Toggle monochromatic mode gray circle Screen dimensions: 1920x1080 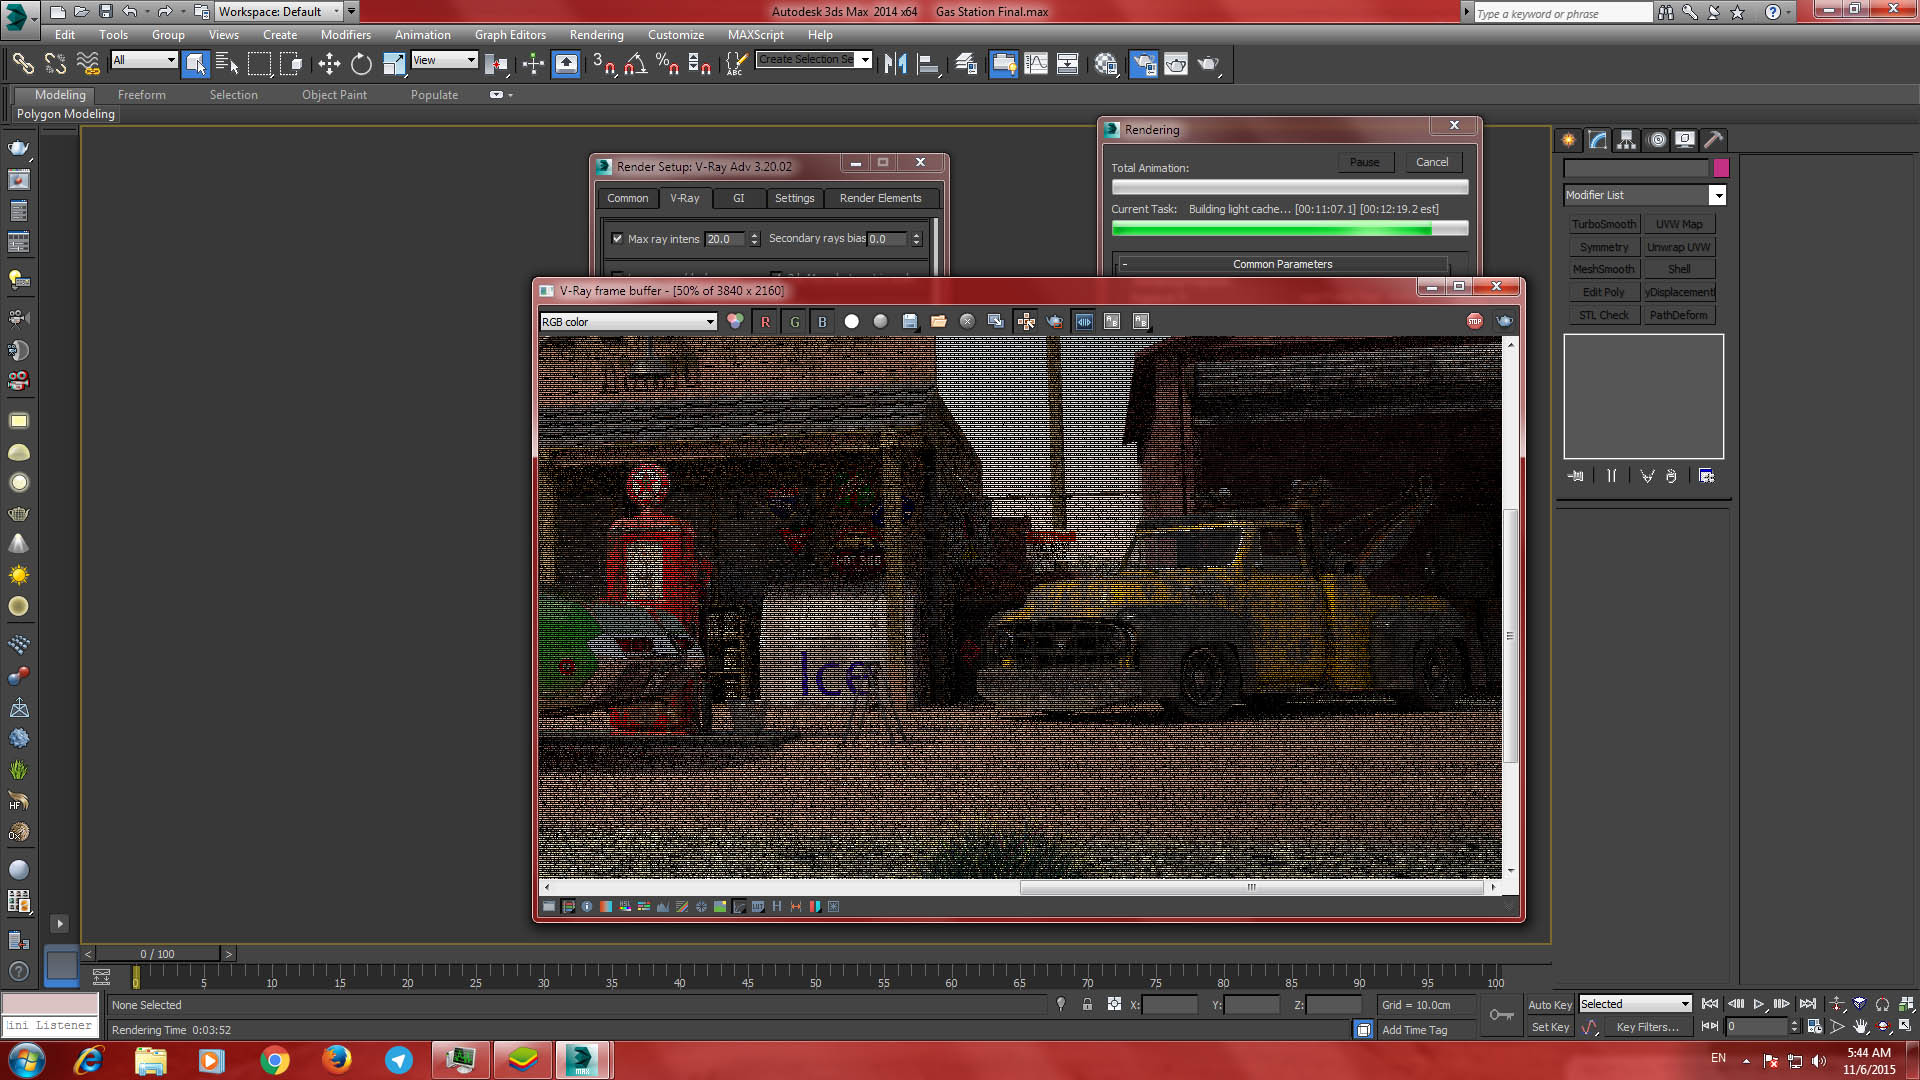[880, 321]
